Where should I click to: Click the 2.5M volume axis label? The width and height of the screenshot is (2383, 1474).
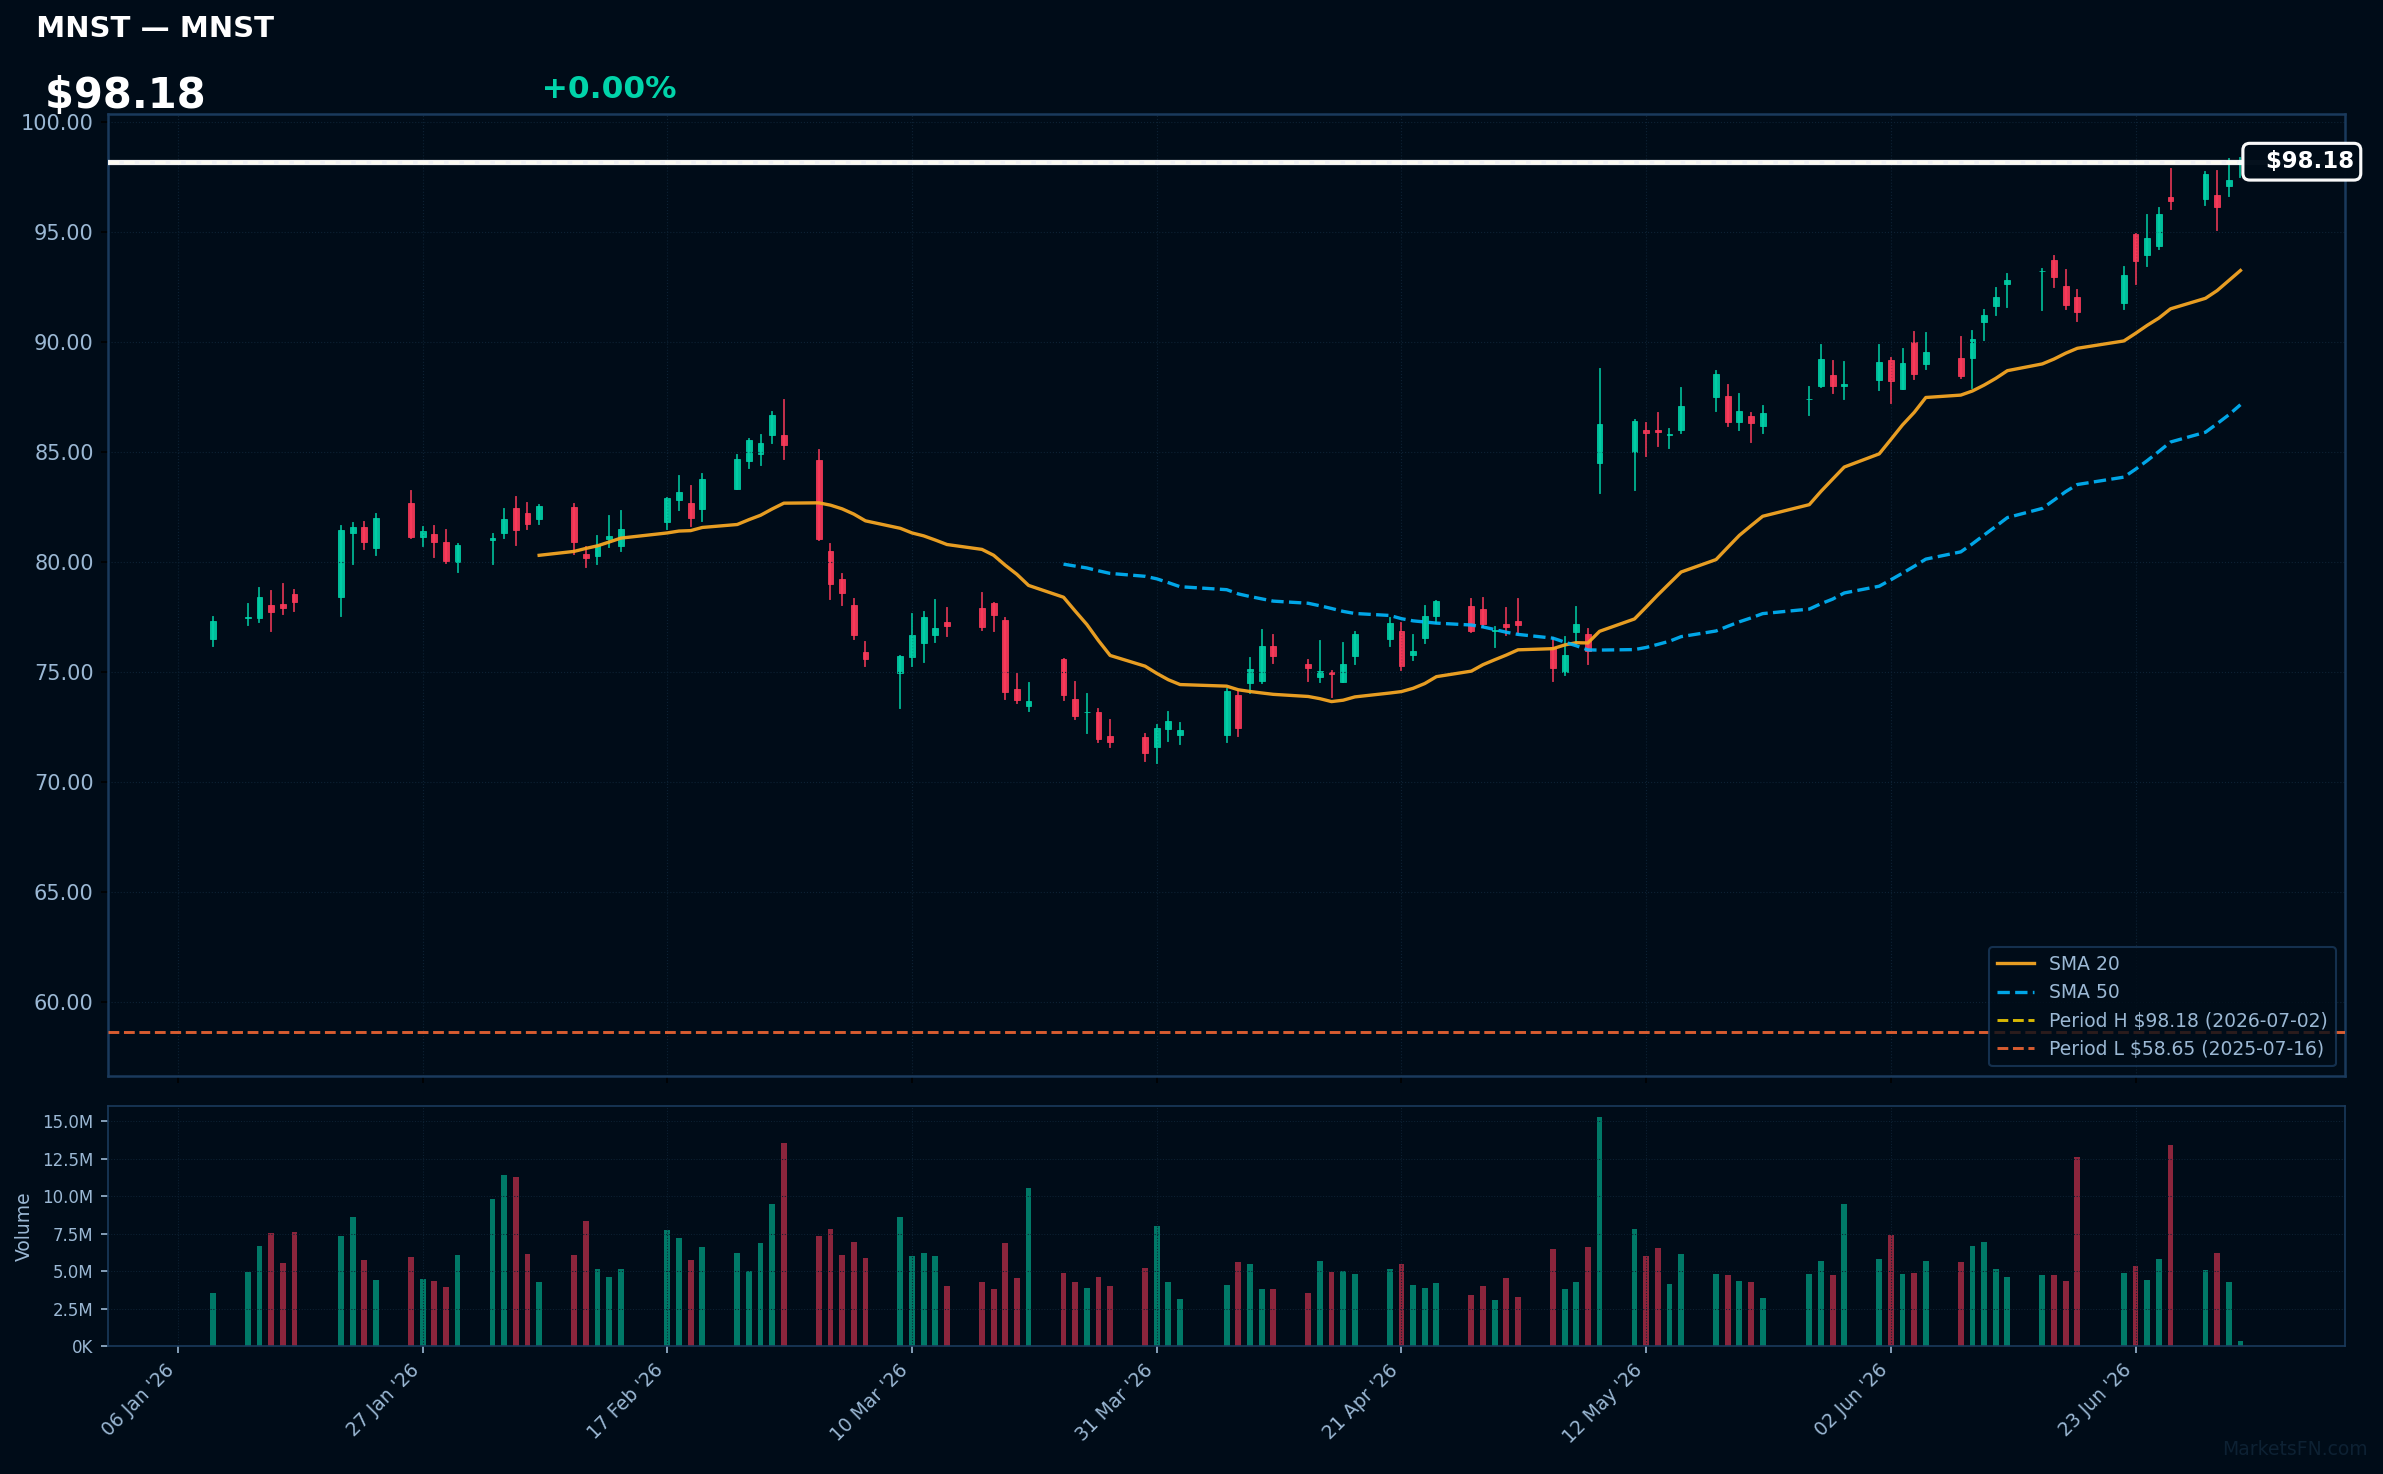click(x=73, y=1310)
